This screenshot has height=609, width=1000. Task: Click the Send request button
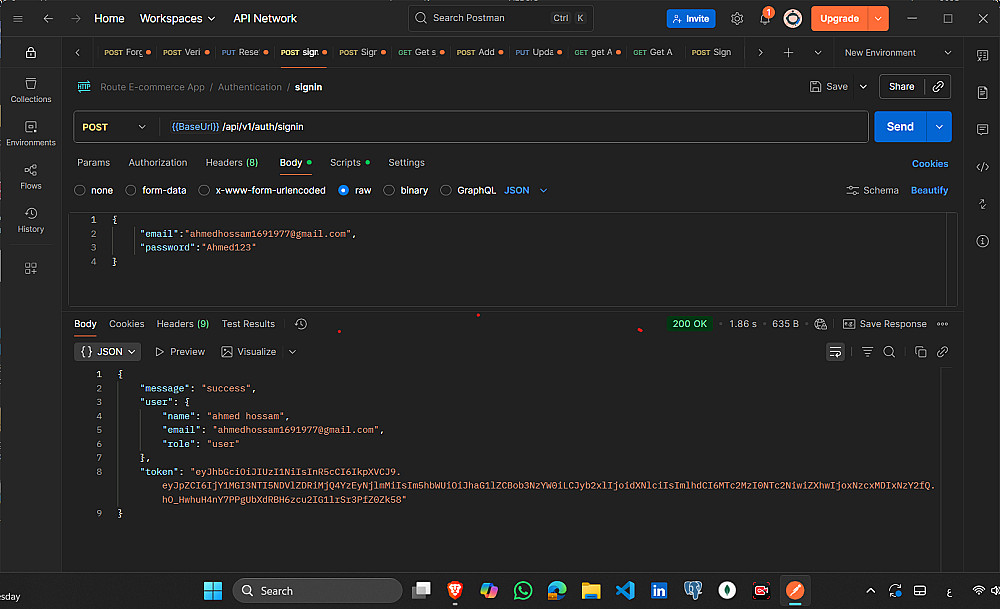click(x=899, y=127)
